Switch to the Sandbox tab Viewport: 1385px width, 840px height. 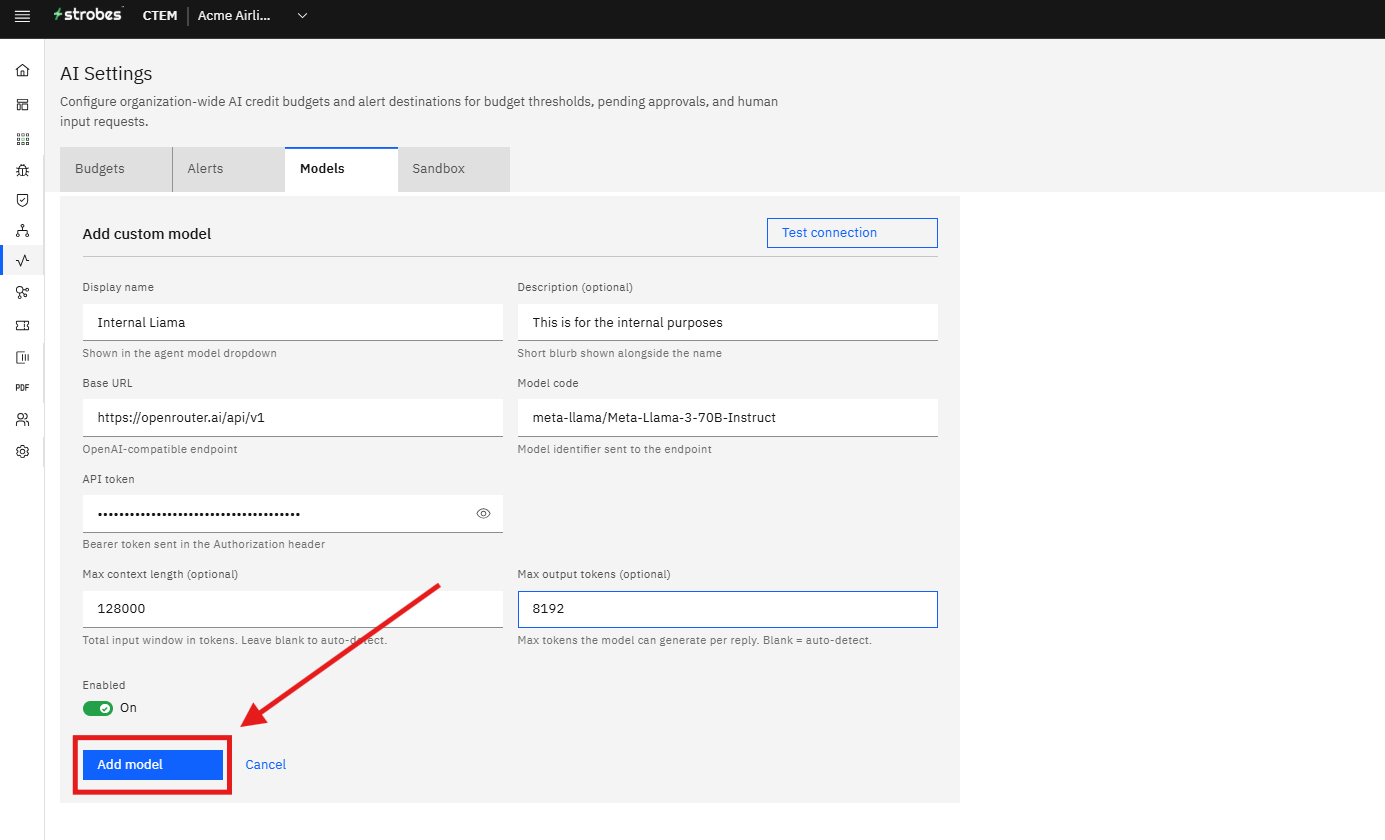[x=454, y=169]
